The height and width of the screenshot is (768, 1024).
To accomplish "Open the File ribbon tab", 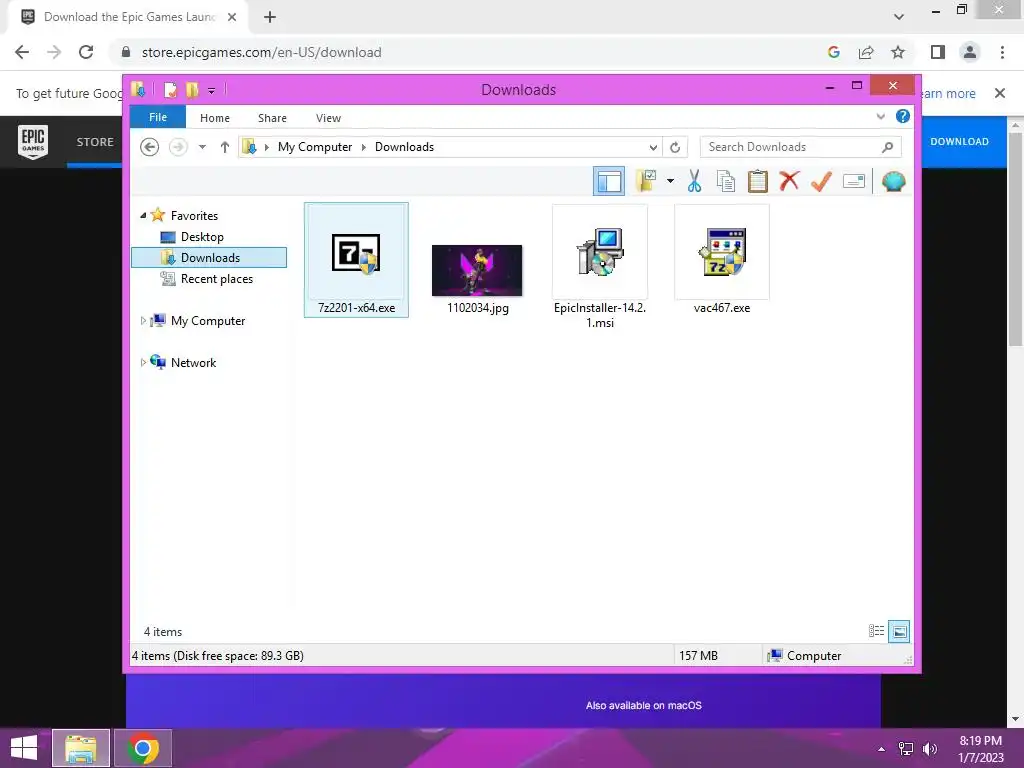I will pyautogui.click(x=158, y=117).
